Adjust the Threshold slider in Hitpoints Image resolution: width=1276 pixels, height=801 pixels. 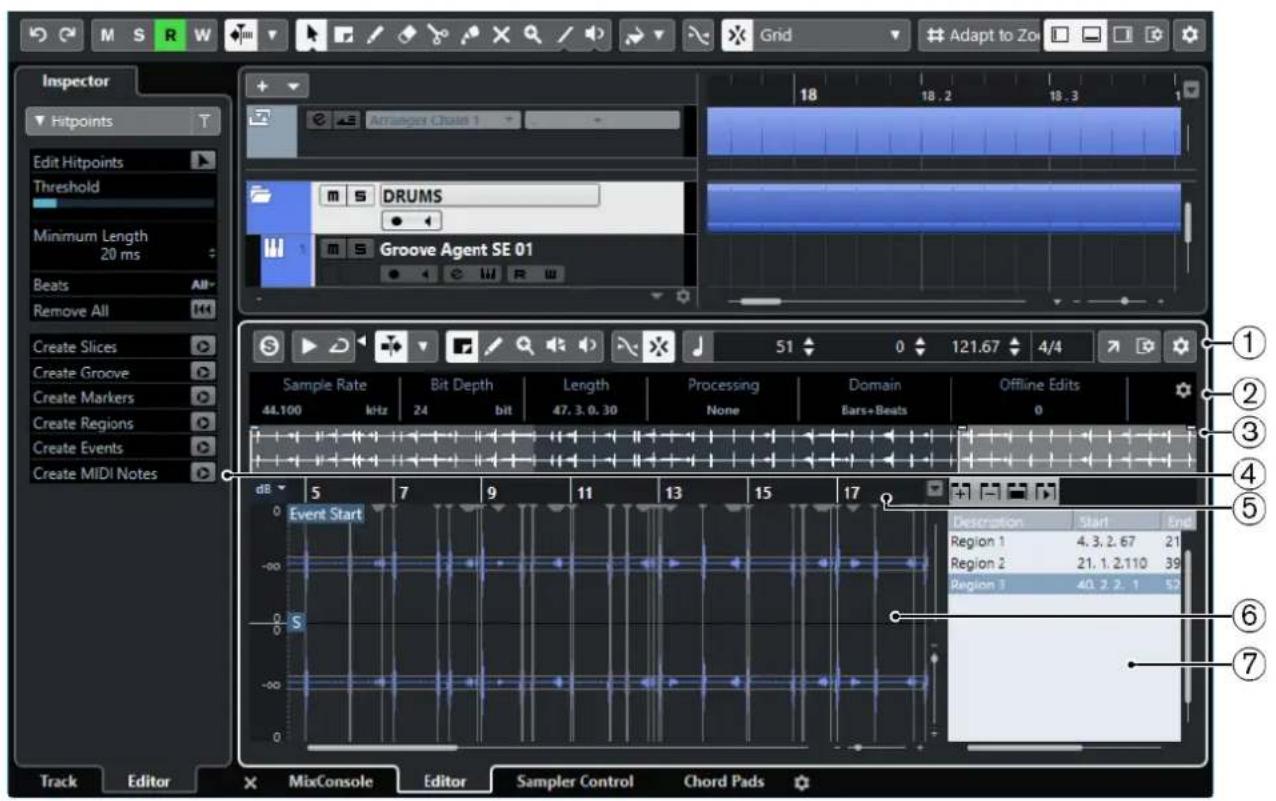coord(124,202)
